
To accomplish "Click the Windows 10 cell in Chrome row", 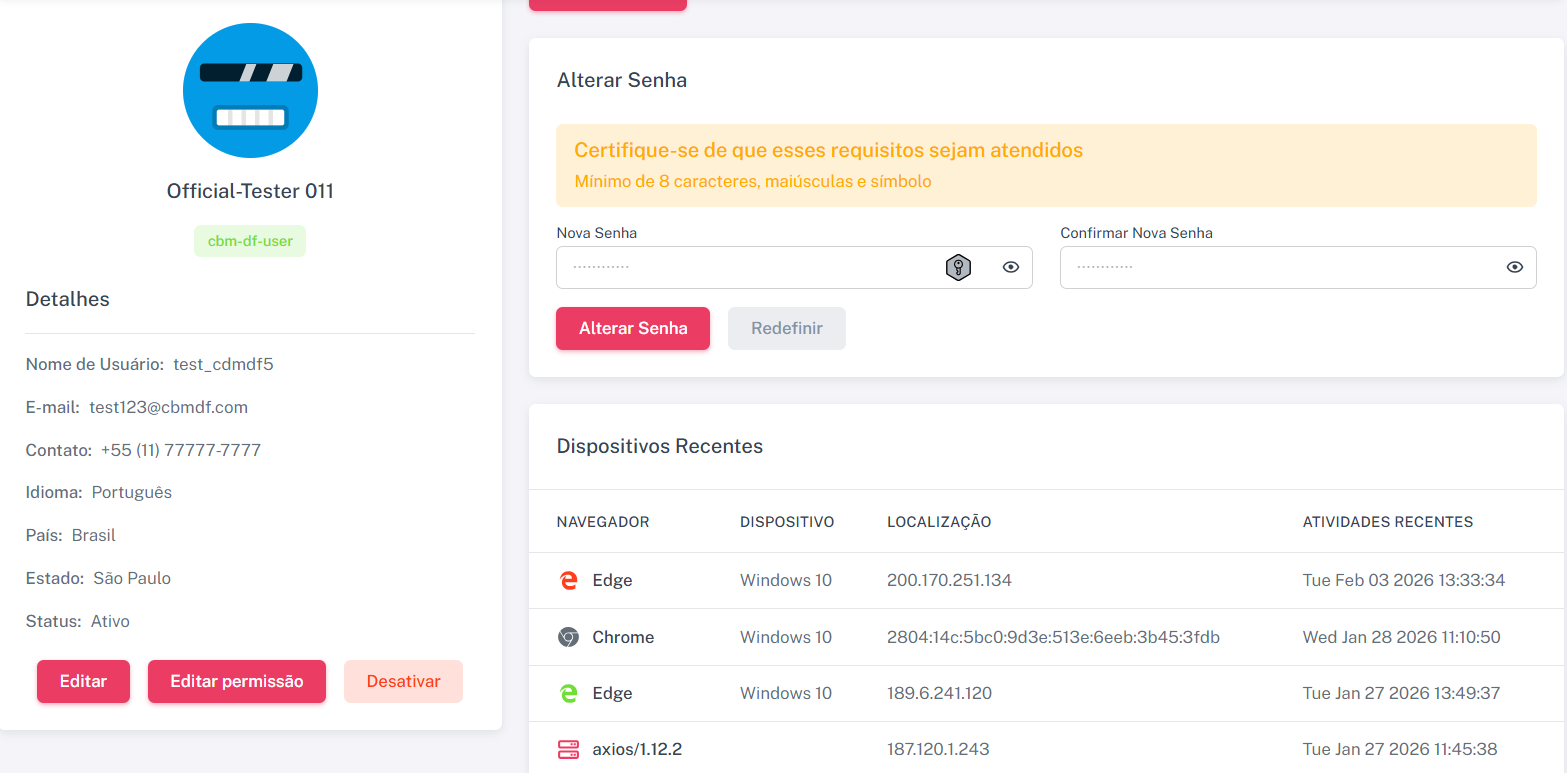I will [x=786, y=637].
